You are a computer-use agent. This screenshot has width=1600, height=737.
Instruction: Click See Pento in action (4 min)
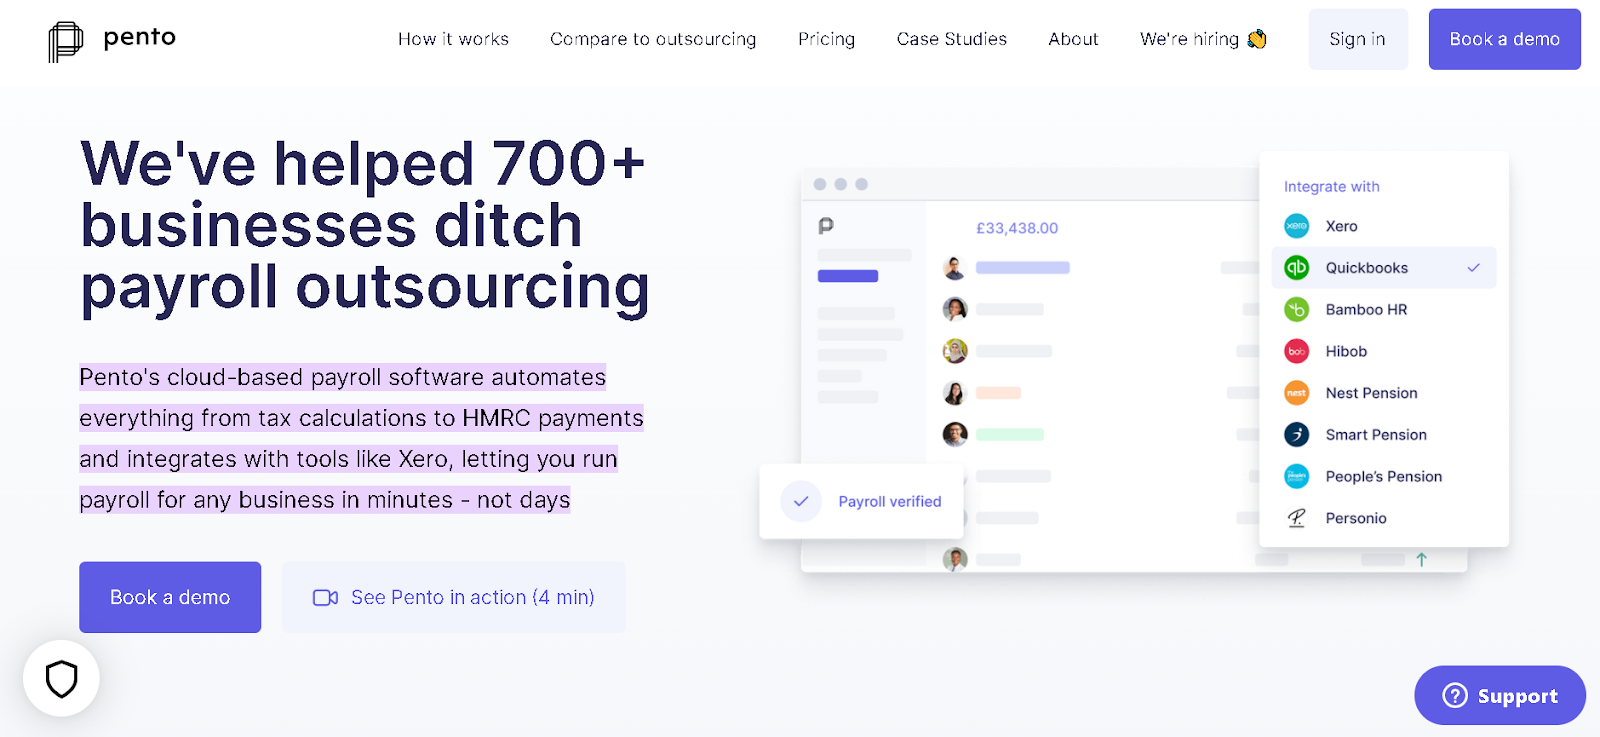tap(453, 597)
